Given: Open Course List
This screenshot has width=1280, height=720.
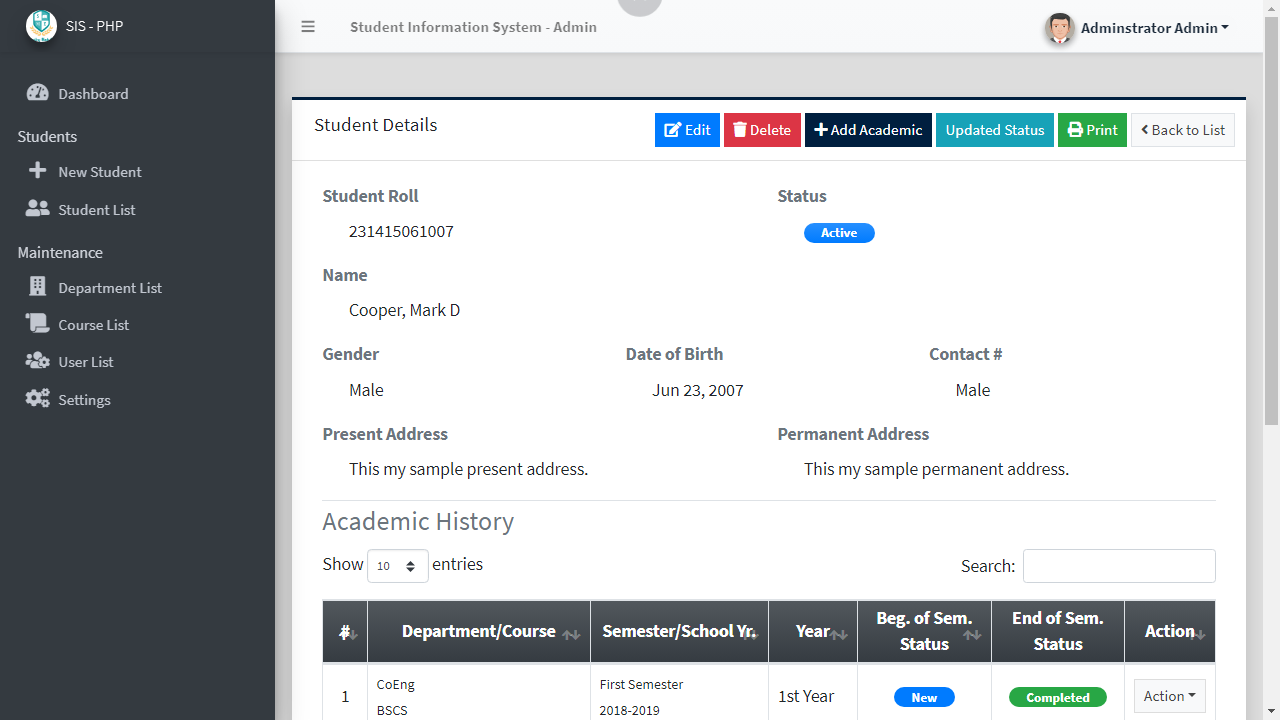Looking at the screenshot, I should pos(137,324).
